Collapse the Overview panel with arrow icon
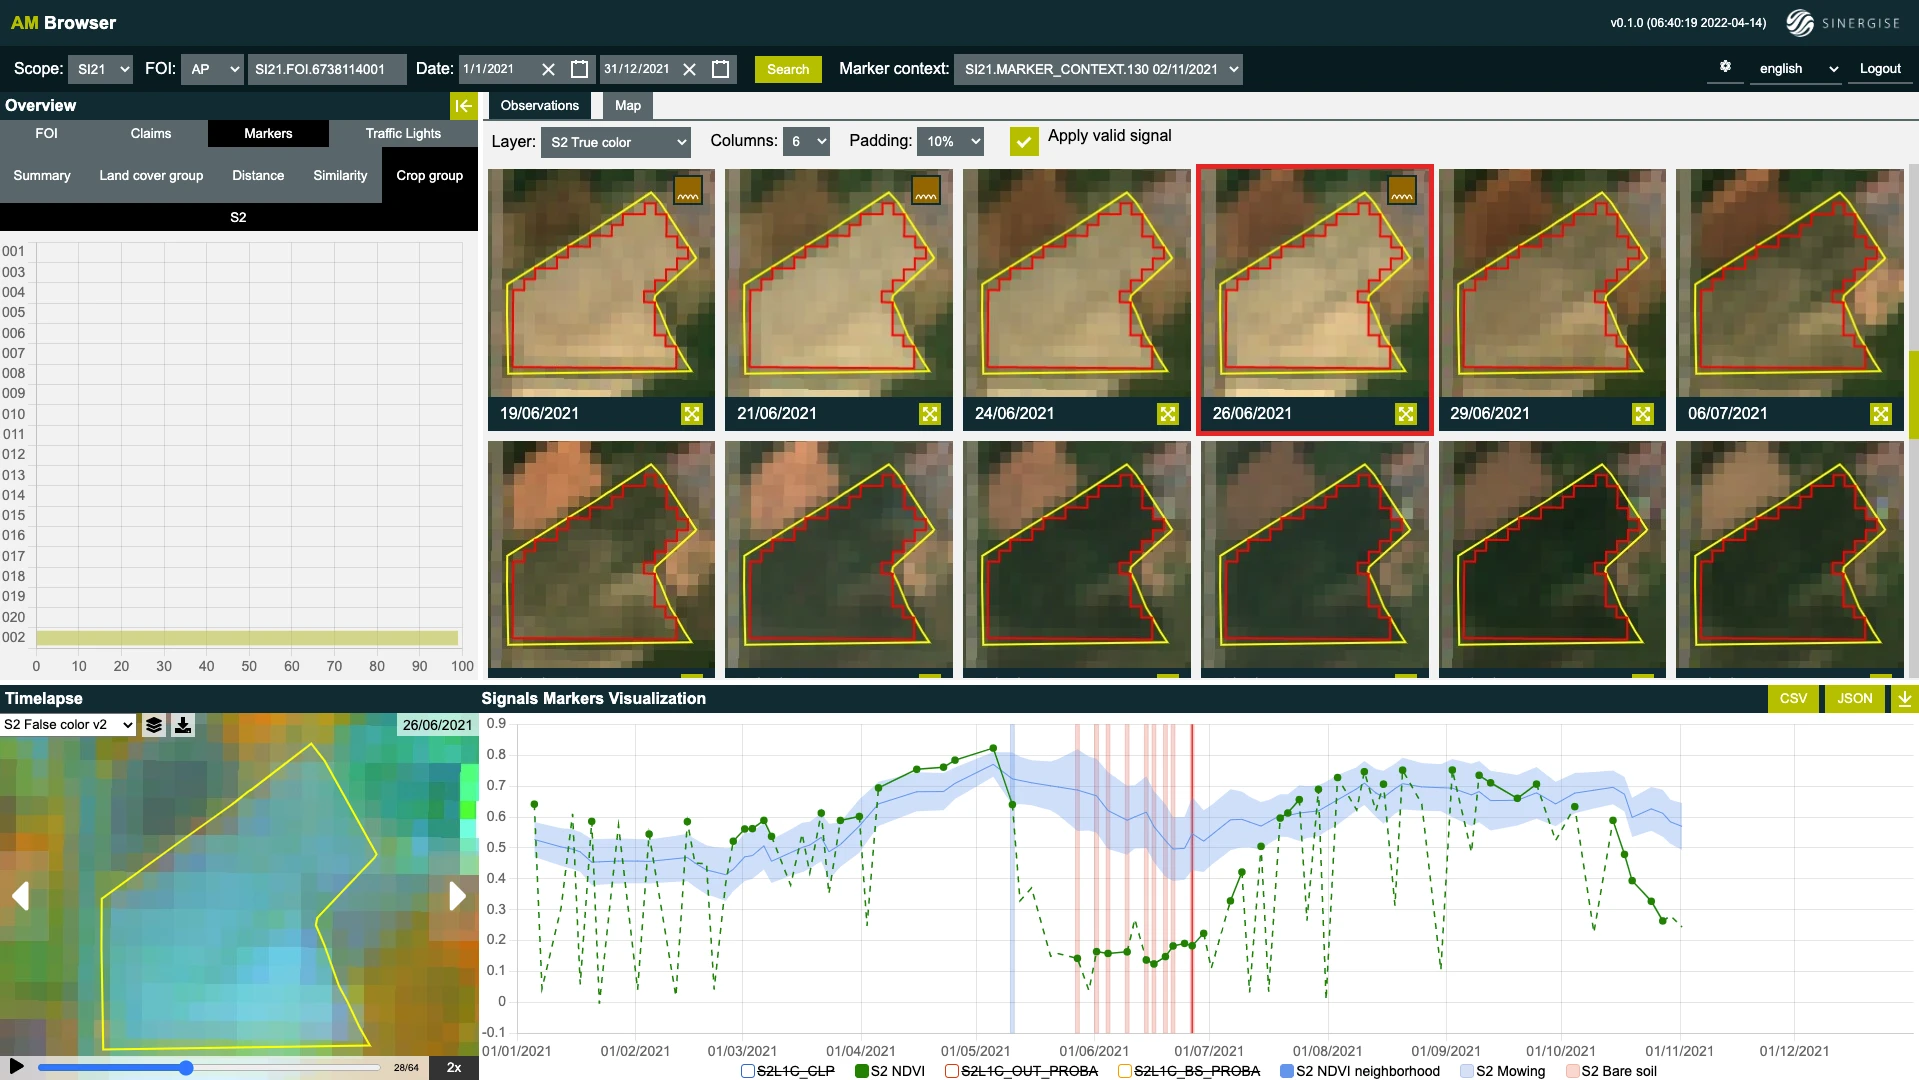This screenshot has height=1080, width=1919. point(463,106)
